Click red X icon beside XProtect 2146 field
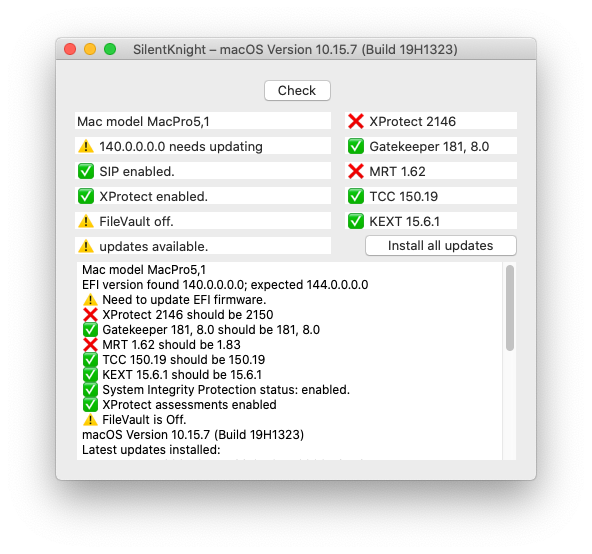 (x=356, y=121)
